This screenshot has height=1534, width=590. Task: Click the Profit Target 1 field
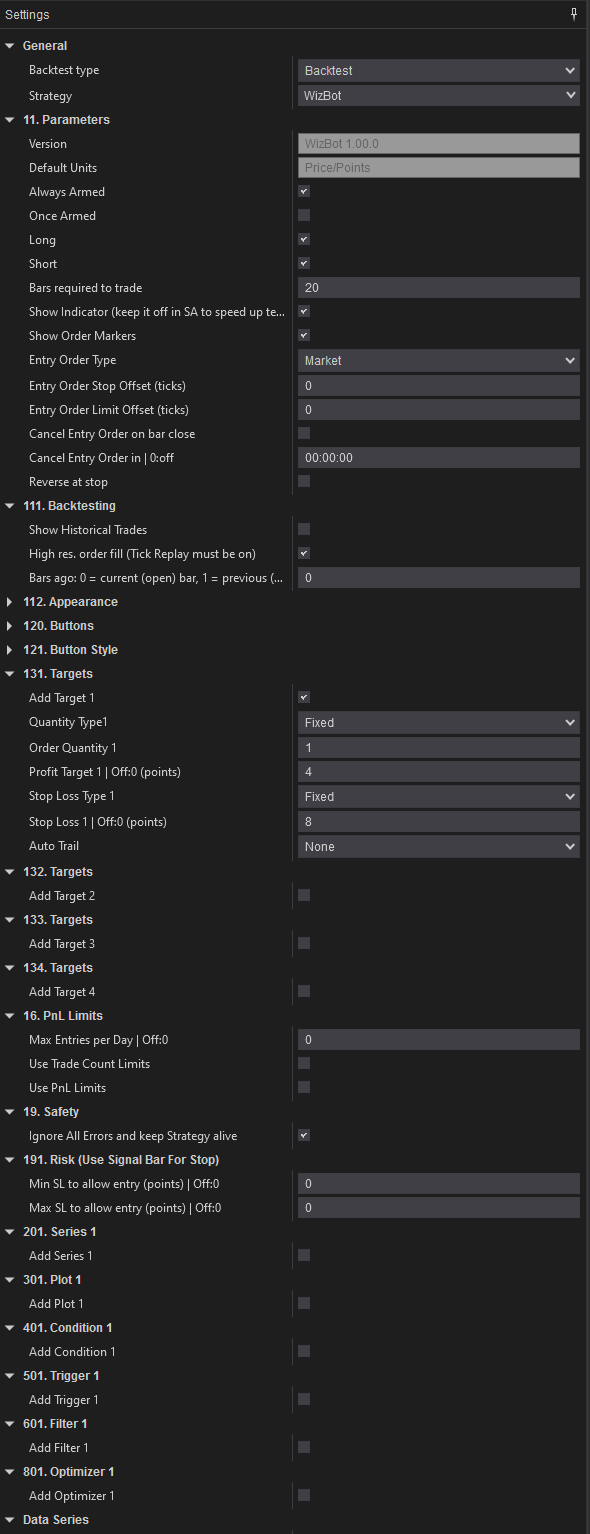(x=439, y=772)
